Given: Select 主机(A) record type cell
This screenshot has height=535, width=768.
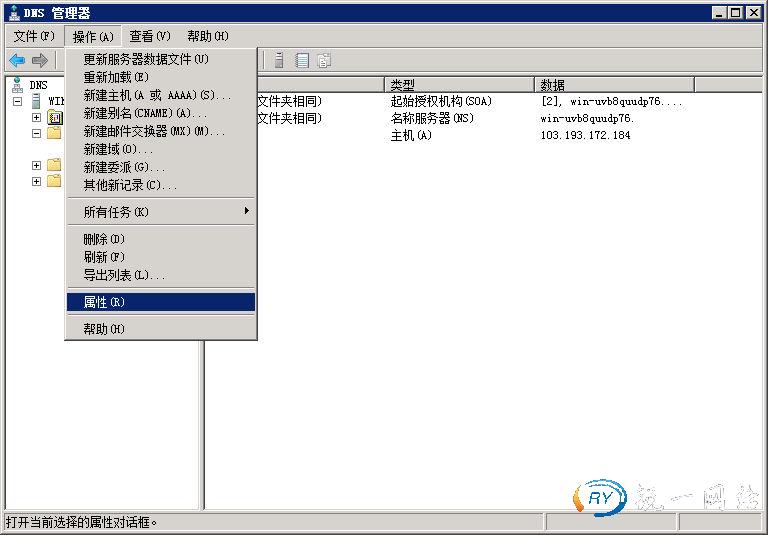Looking at the screenshot, I should coord(411,135).
